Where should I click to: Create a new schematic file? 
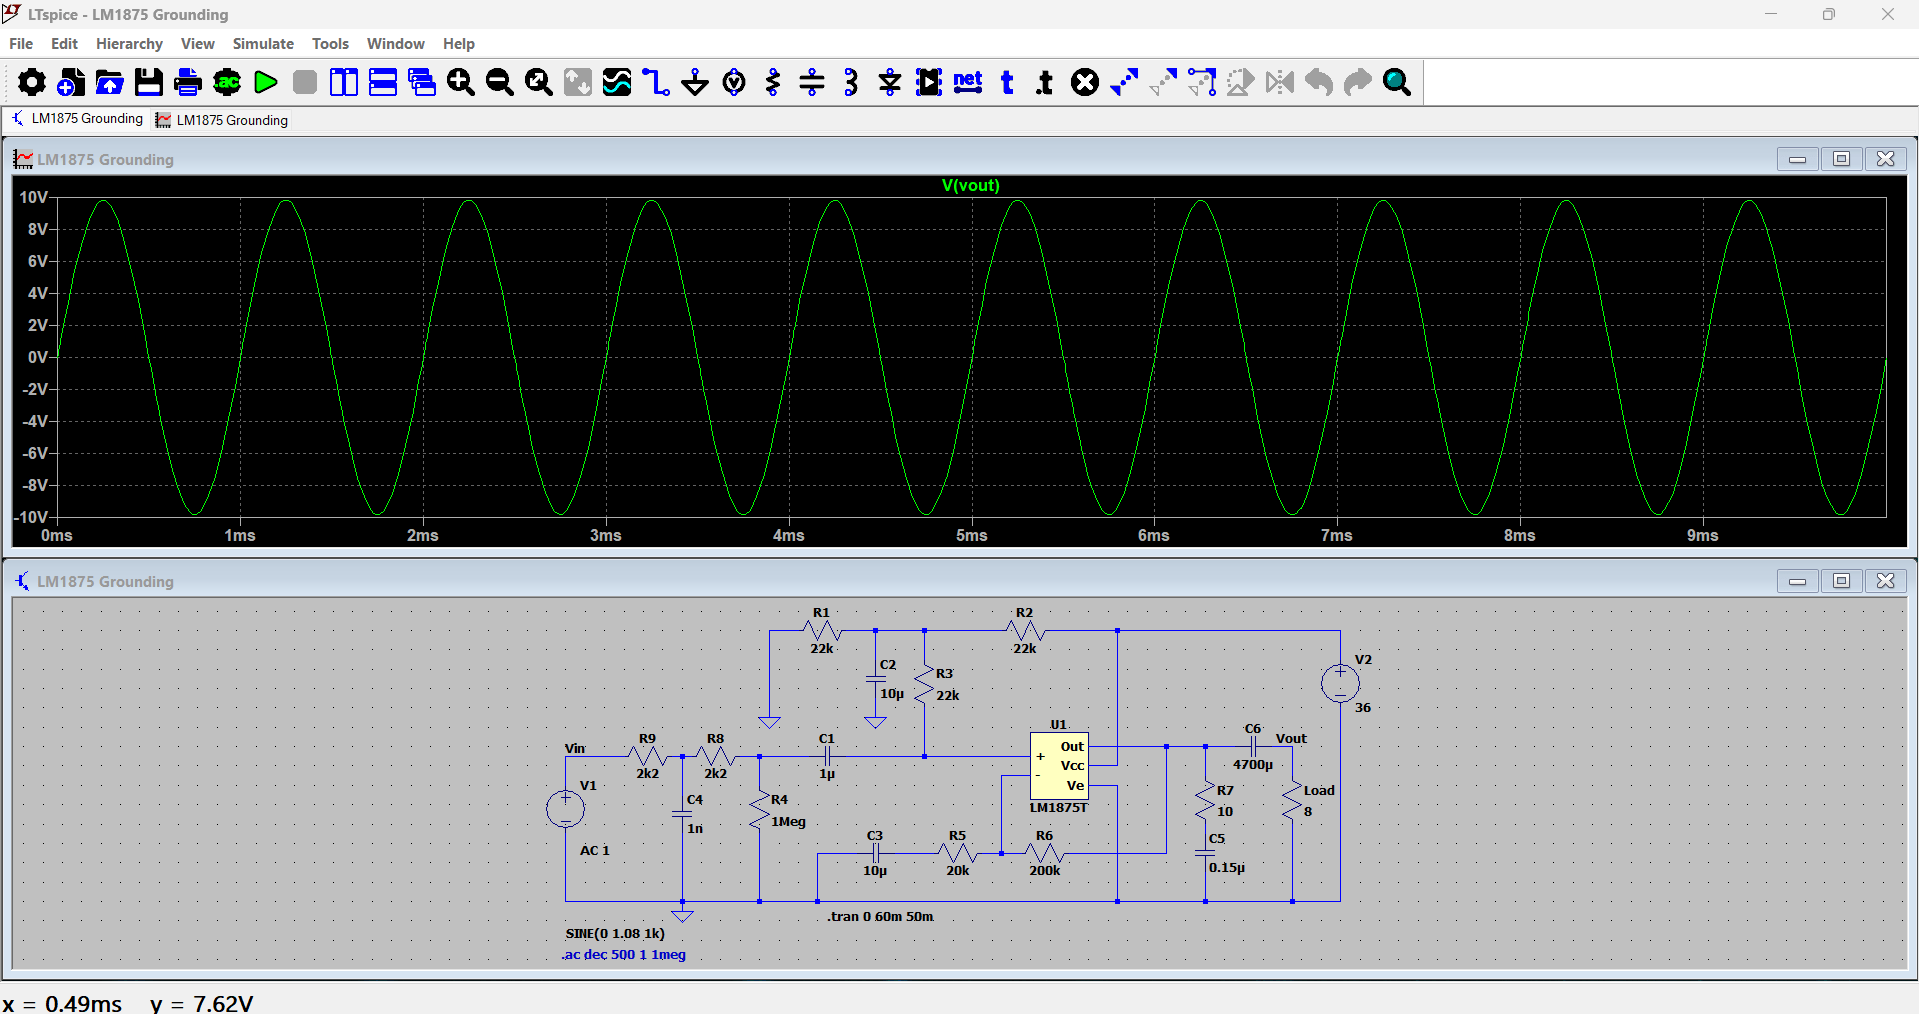(71, 82)
